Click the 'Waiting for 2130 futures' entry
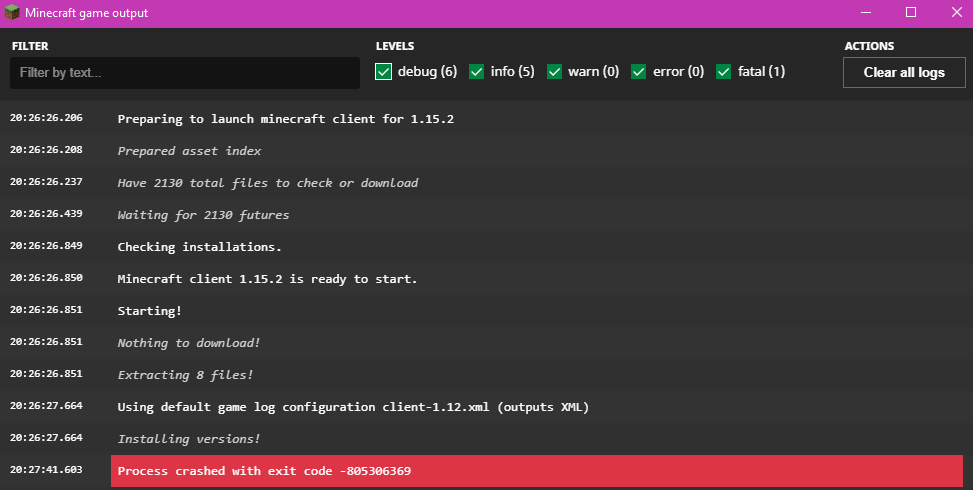This screenshot has height=490, width=973. coord(486,215)
